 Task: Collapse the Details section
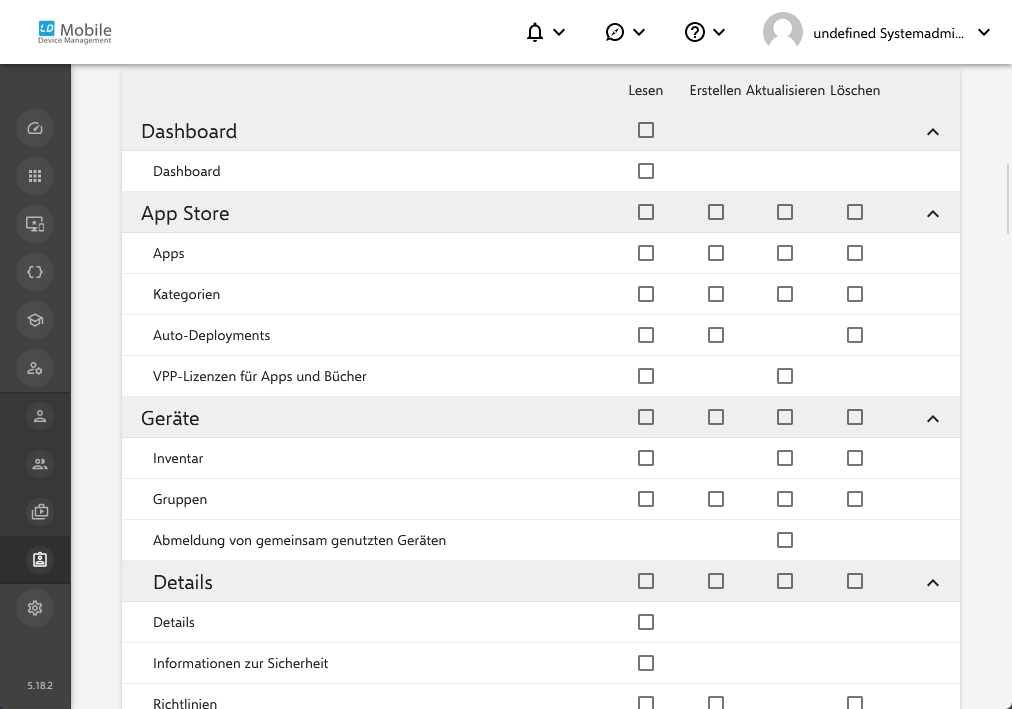pyautogui.click(x=933, y=583)
